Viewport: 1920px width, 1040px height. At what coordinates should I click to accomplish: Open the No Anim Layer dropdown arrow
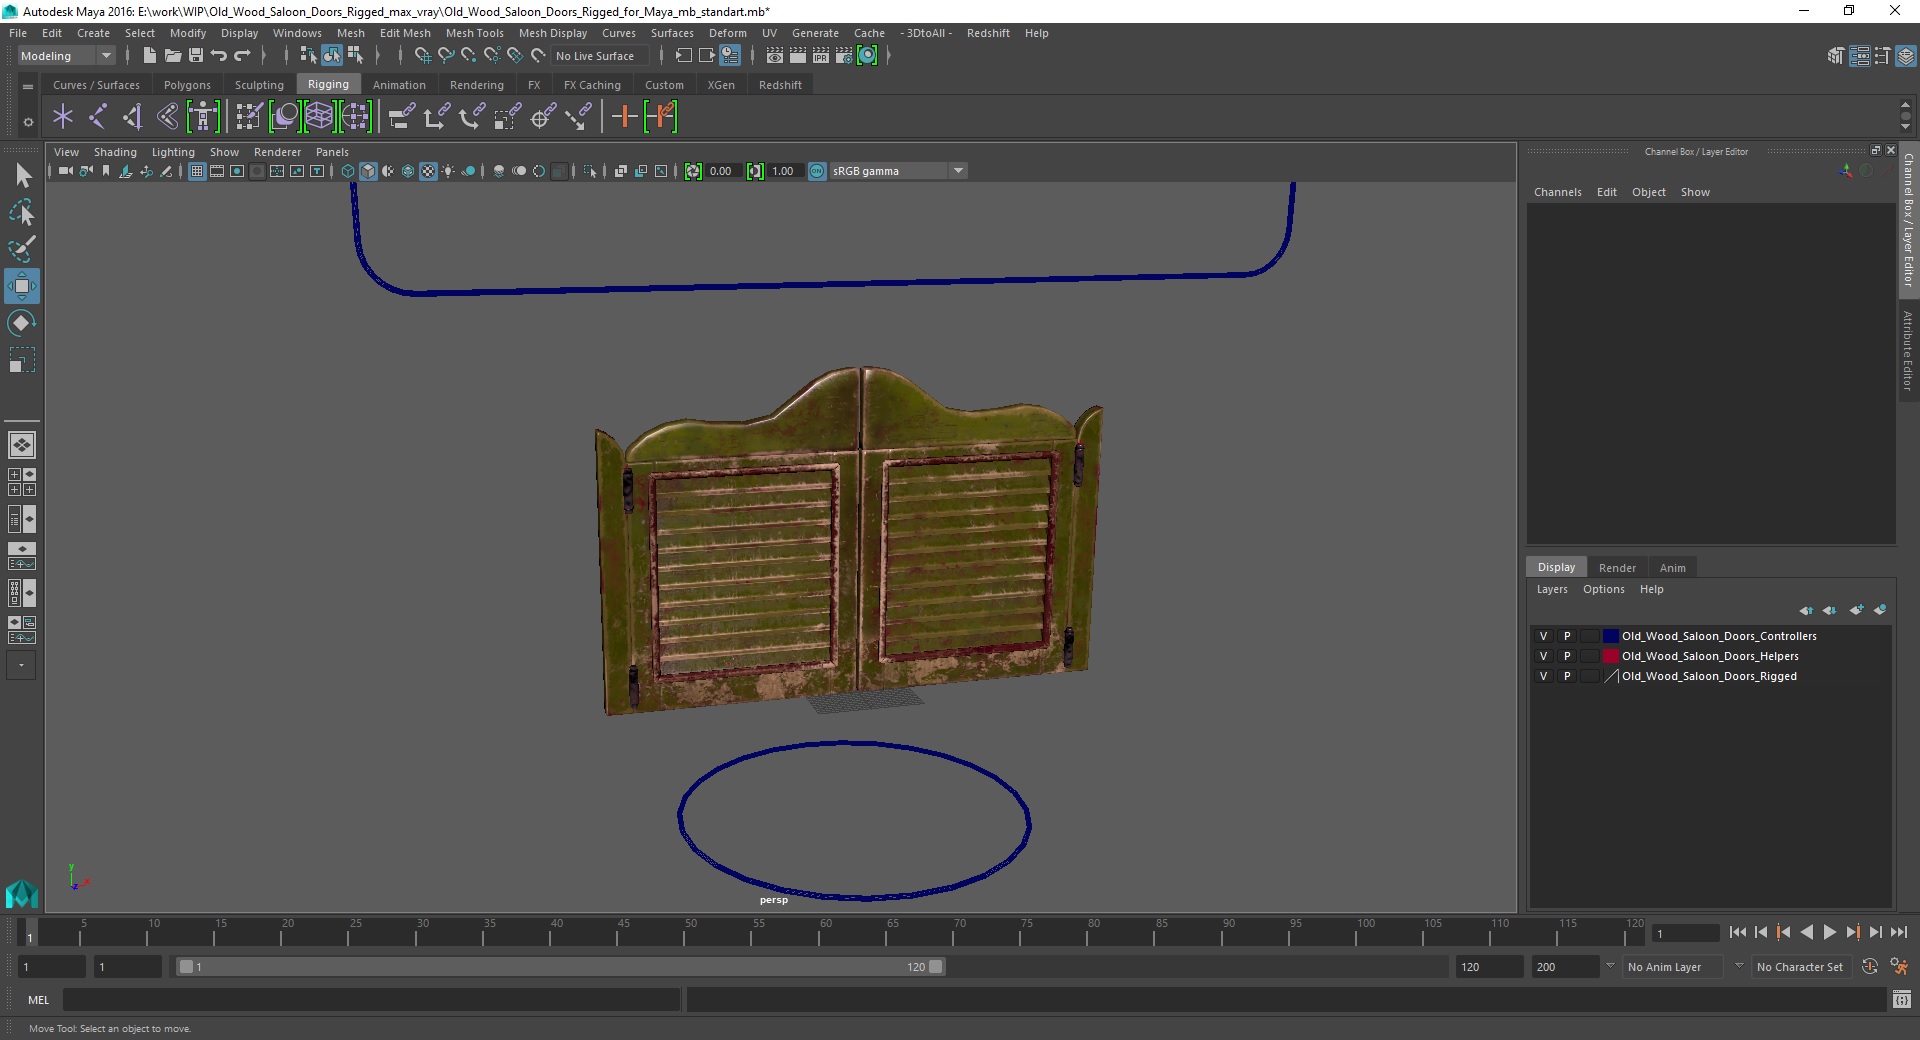coord(1609,966)
